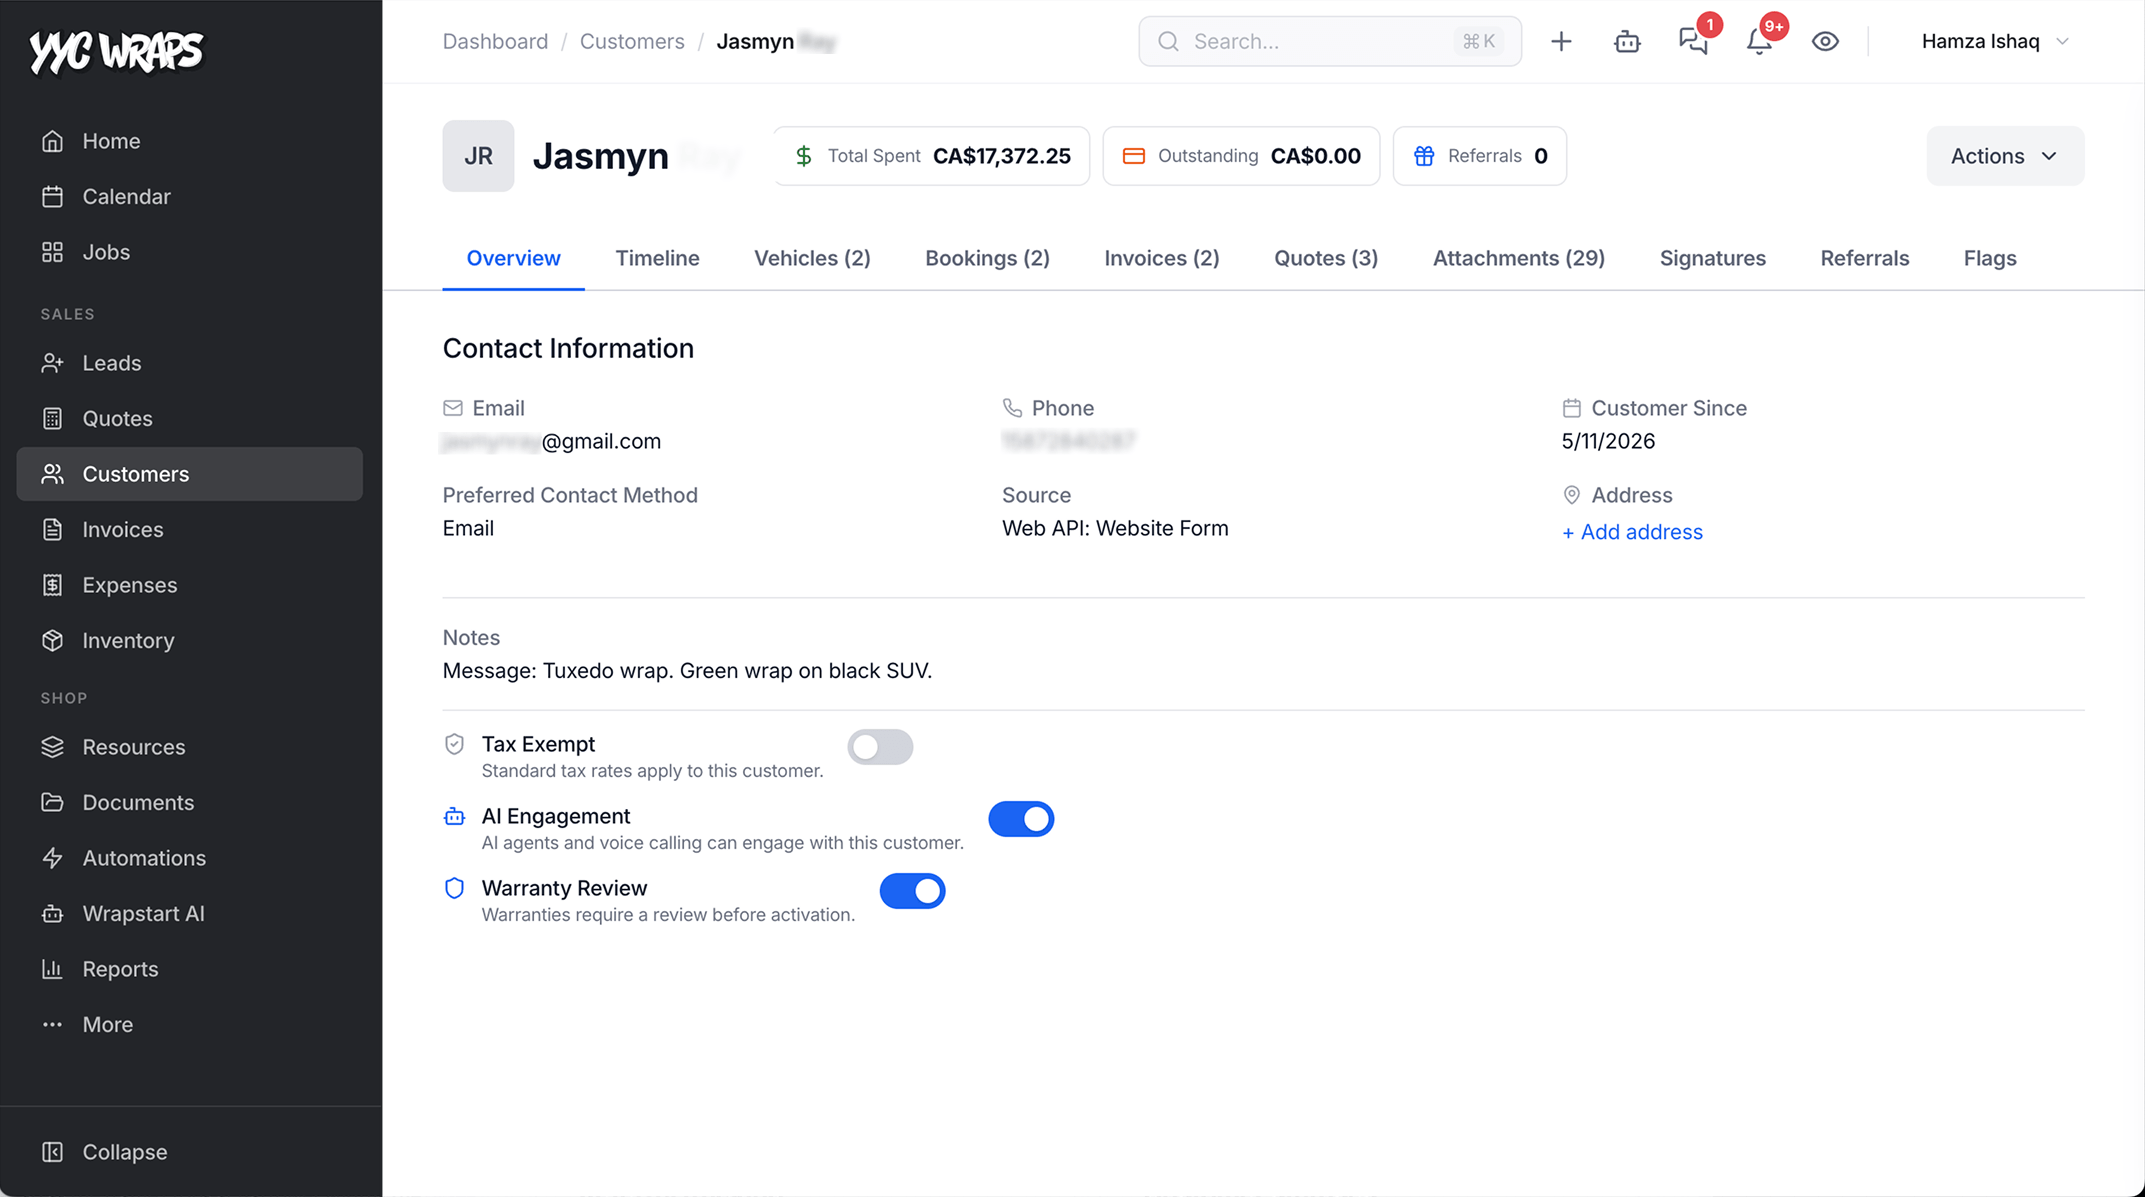The height and width of the screenshot is (1197, 2145).
Task: Open the AI assistant robot icon
Action: (x=1627, y=41)
